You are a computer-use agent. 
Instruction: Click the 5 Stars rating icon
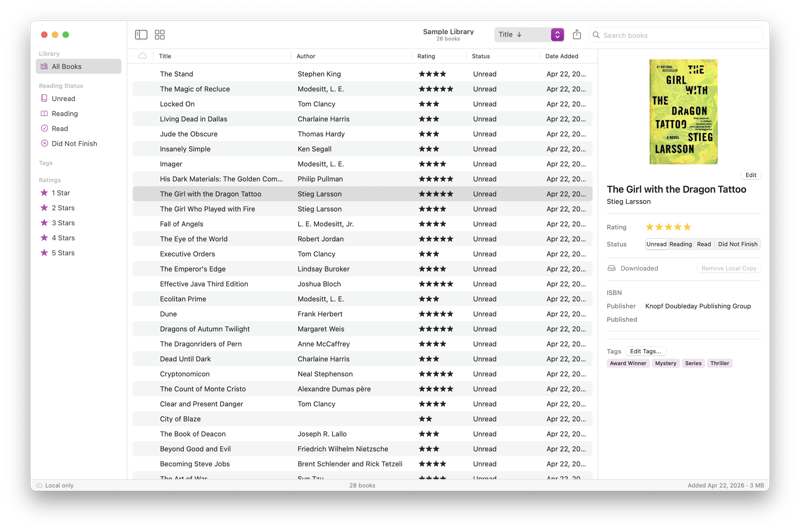pyautogui.click(x=44, y=252)
